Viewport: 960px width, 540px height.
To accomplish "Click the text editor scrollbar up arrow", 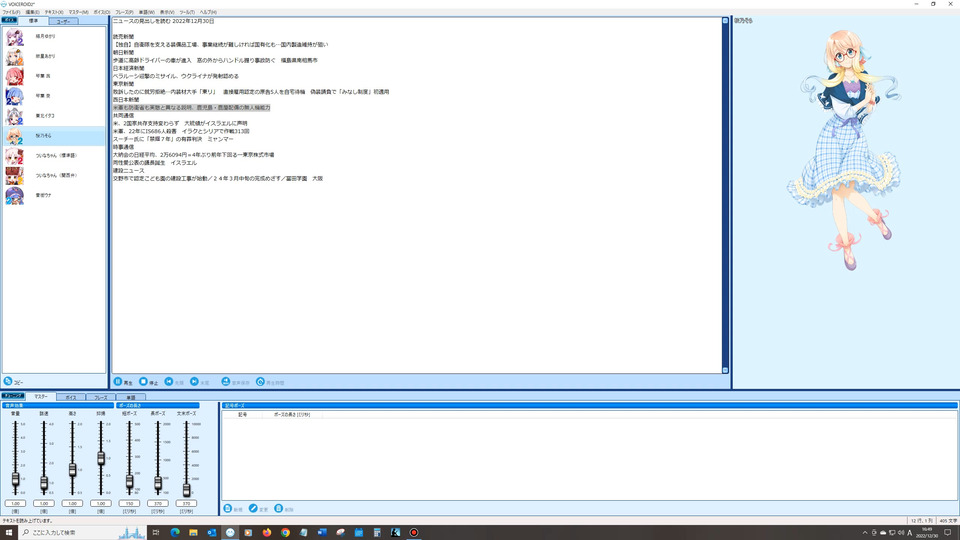I will click(726, 21).
